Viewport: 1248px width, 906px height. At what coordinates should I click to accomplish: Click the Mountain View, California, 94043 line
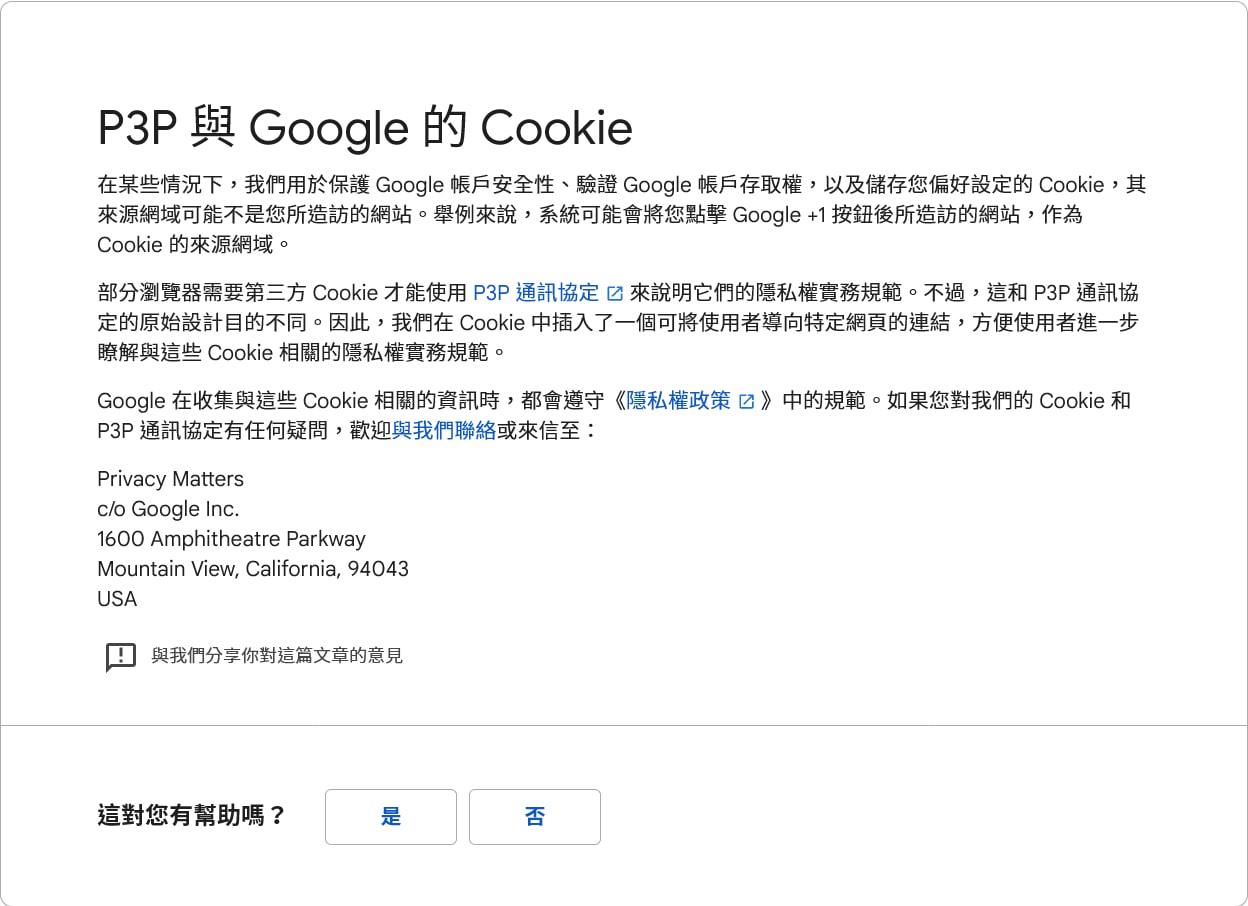(253, 569)
